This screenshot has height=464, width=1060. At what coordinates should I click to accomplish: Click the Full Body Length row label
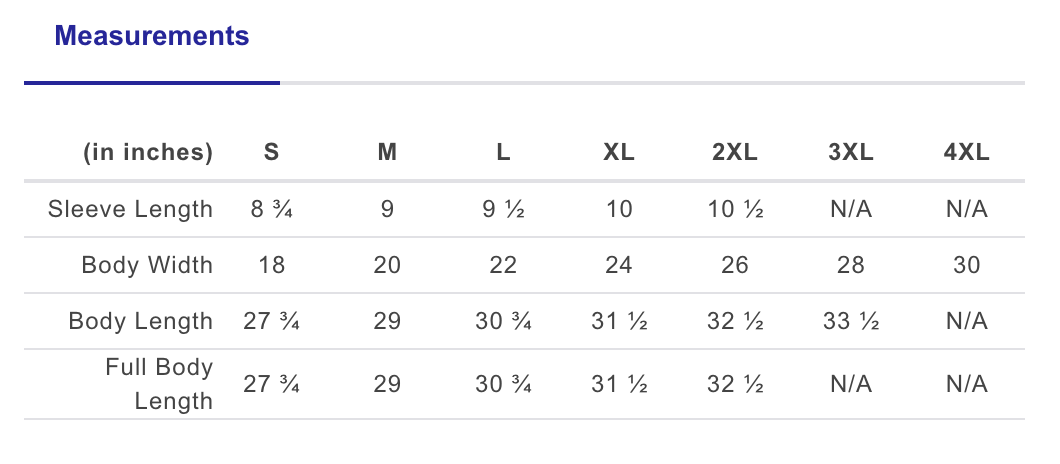(159, 384)
